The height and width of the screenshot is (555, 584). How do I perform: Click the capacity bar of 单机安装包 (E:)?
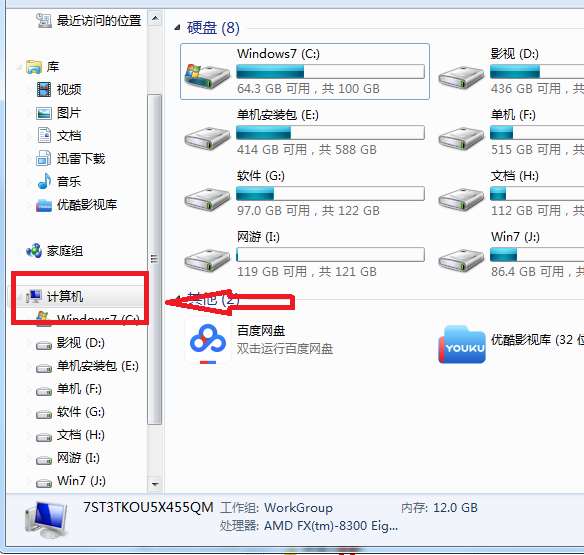pyautogui.click(x=330, y=132)
